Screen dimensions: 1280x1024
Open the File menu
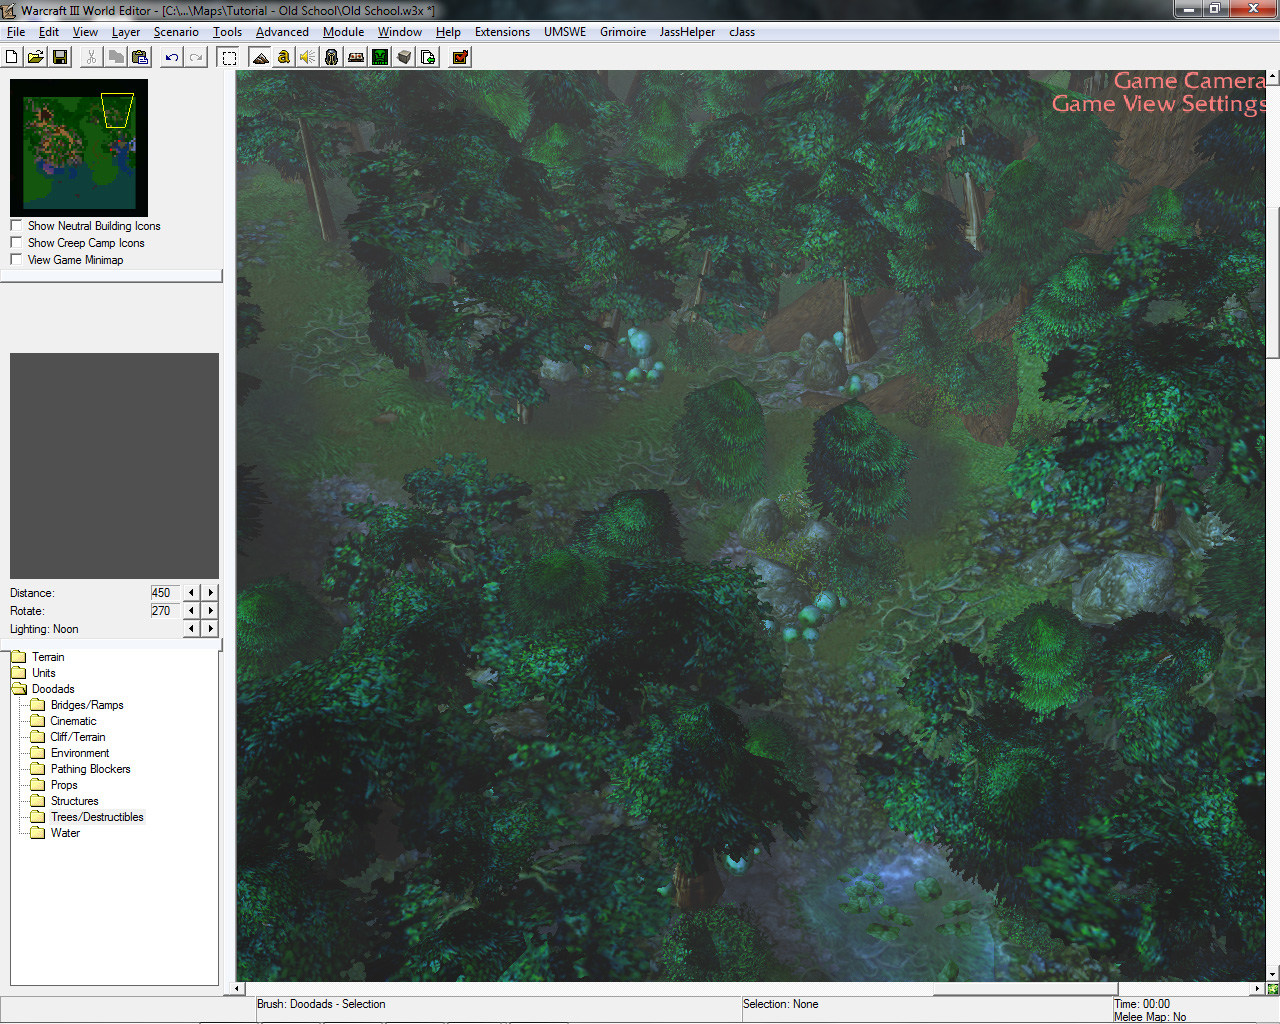pos(16,32)
